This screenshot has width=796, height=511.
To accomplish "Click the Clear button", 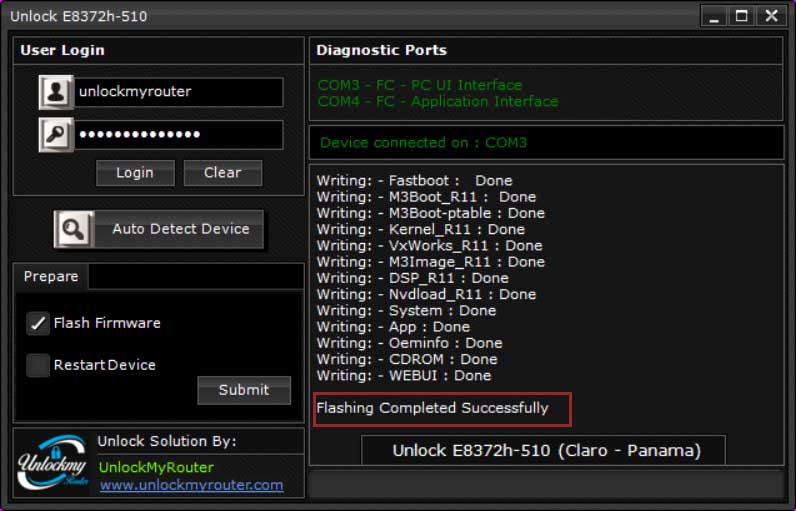I will (223, 173).
